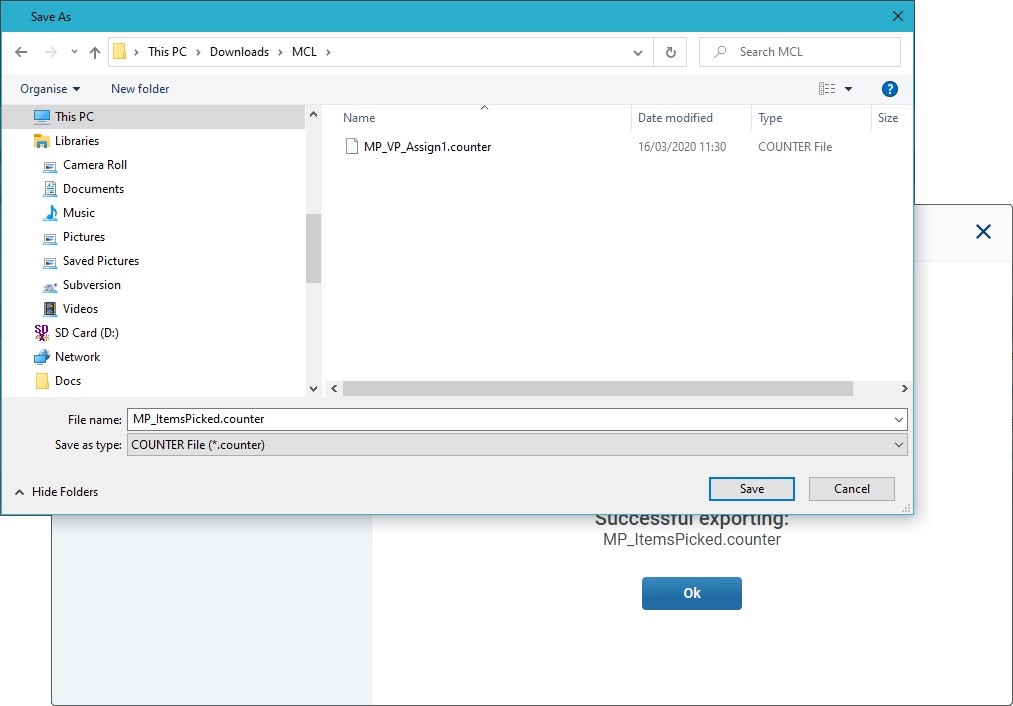
Task: Go back with the left arrow
Action: pos(21,52)
